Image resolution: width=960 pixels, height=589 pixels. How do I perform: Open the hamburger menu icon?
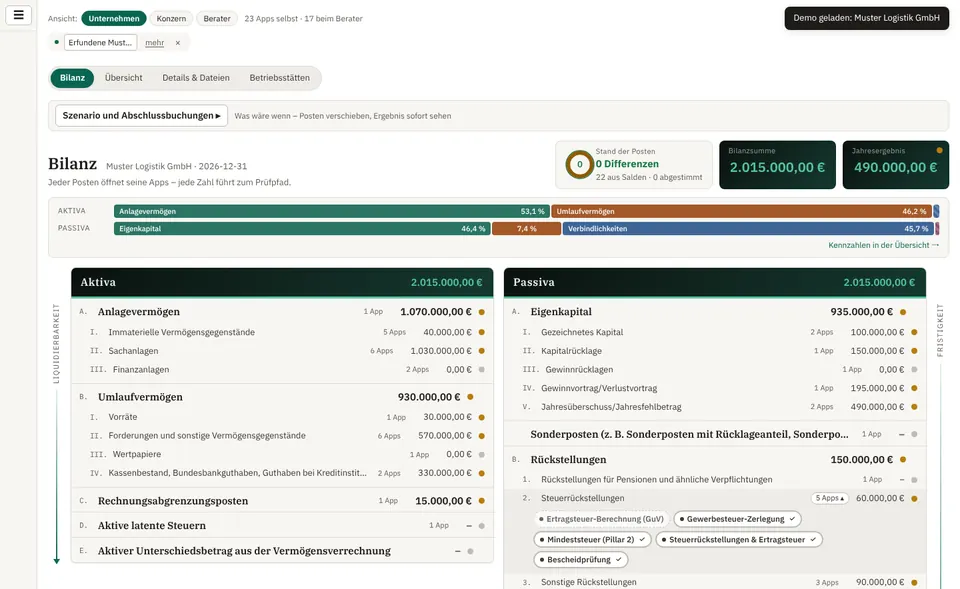point(18,15)
